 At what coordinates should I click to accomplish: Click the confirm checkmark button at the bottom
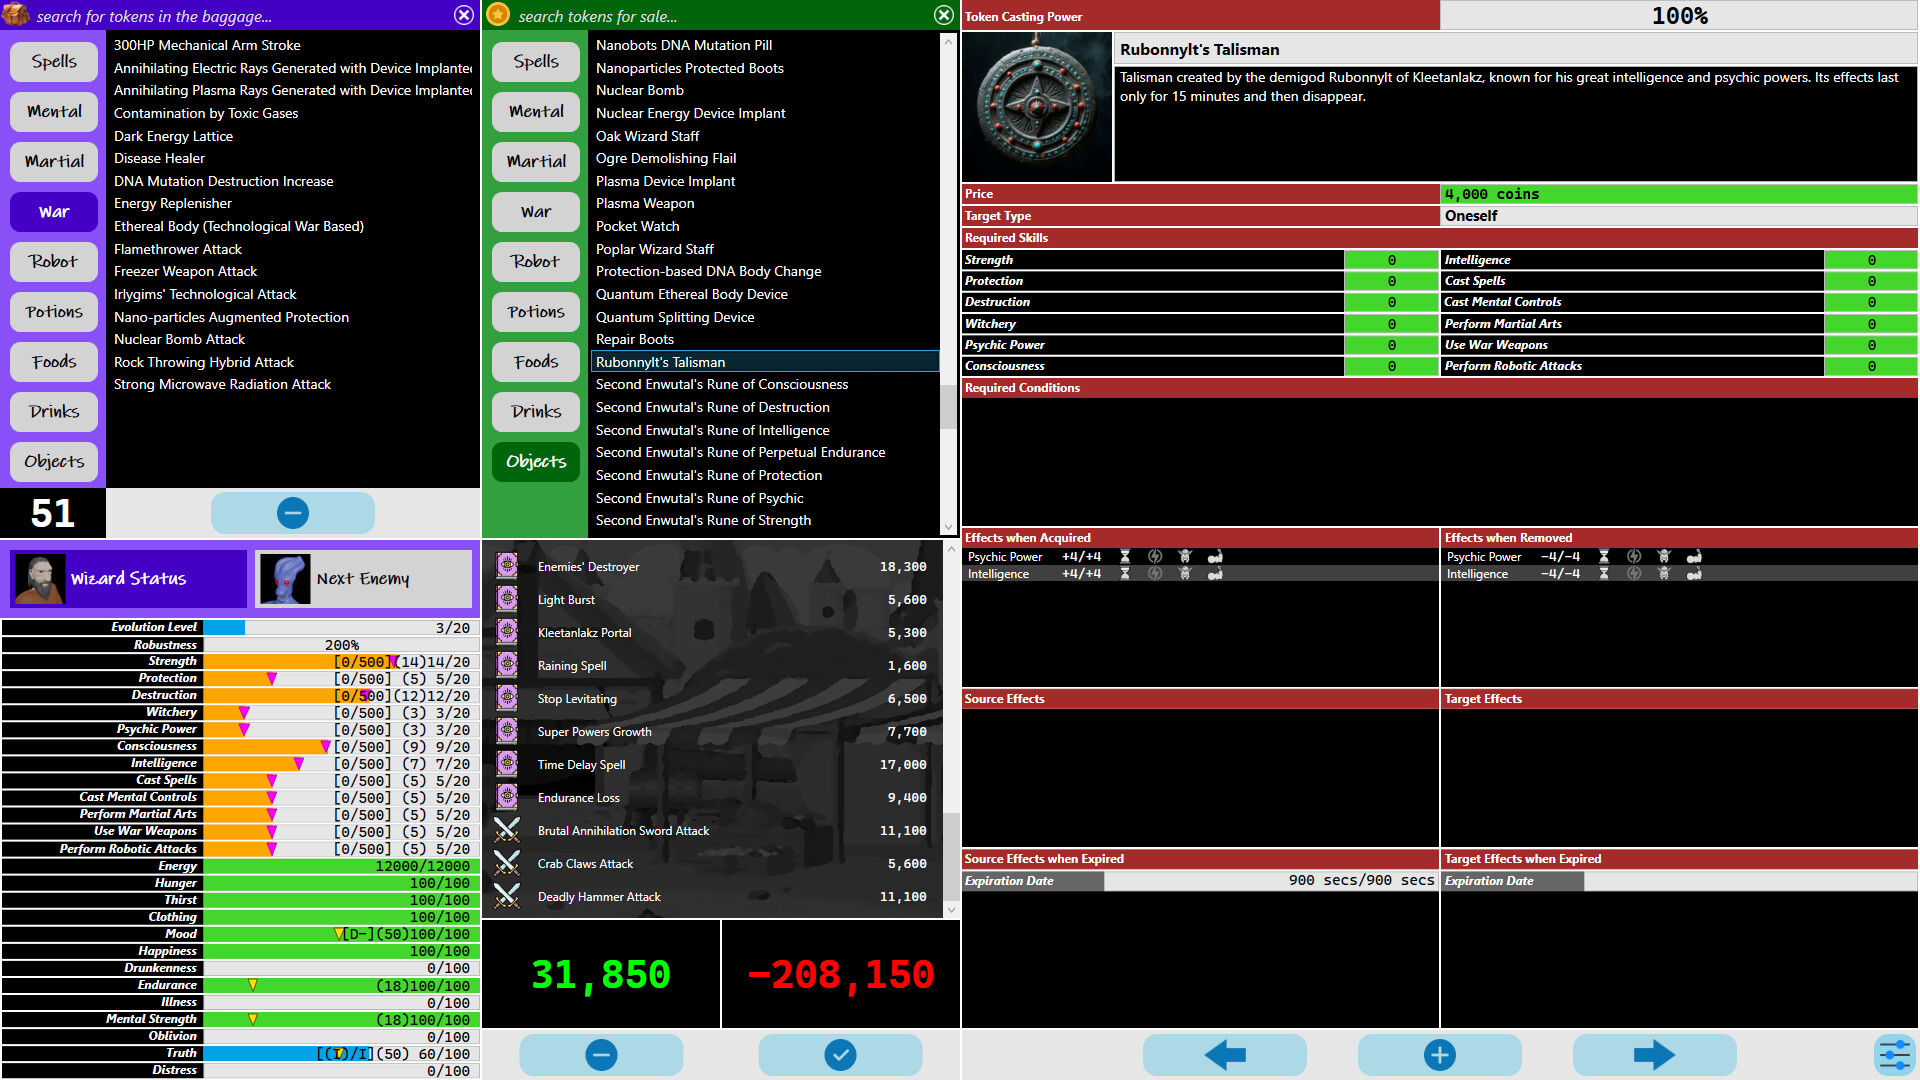click(x=840, y=1054)
